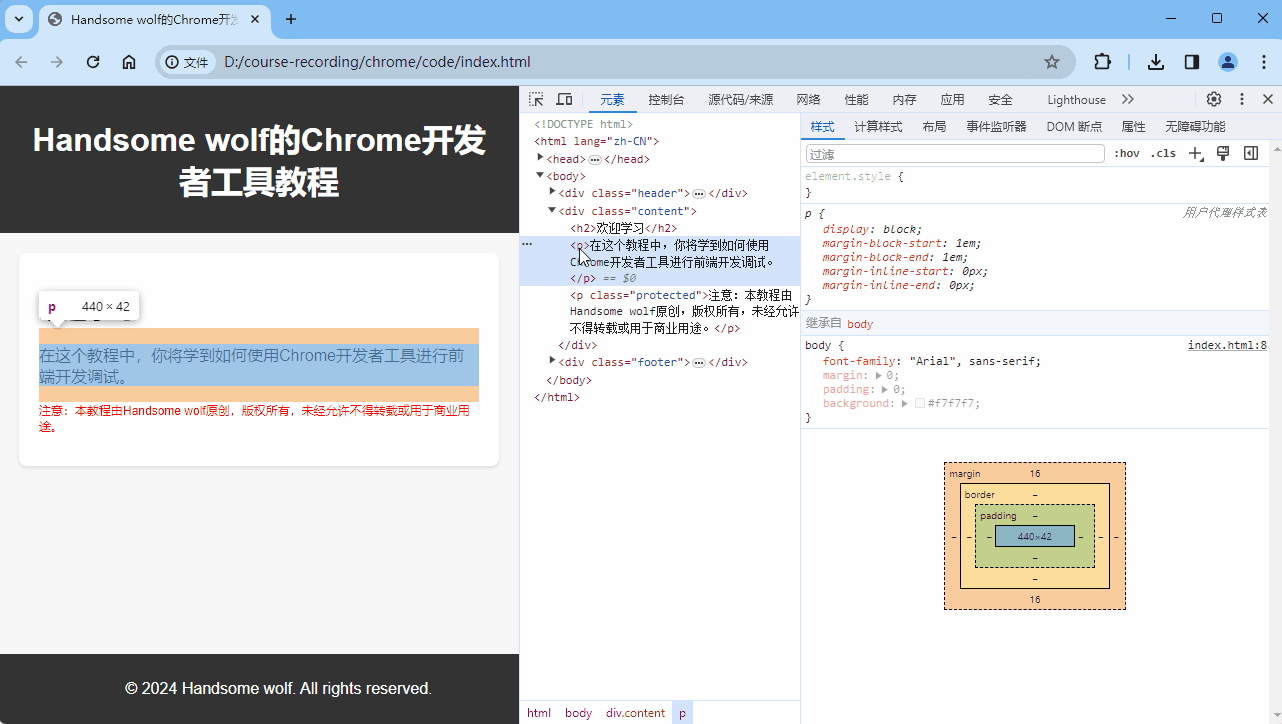Toggle the :hov element state button
Image resolution: width=1282 pixels, height=724 pixels.
pos(1127,153)
